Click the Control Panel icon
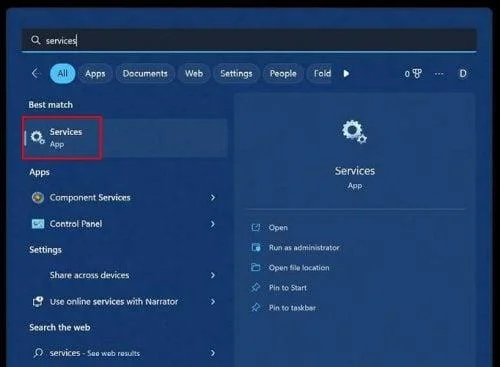This screenshot has height=367, width=500. (38, 224)
